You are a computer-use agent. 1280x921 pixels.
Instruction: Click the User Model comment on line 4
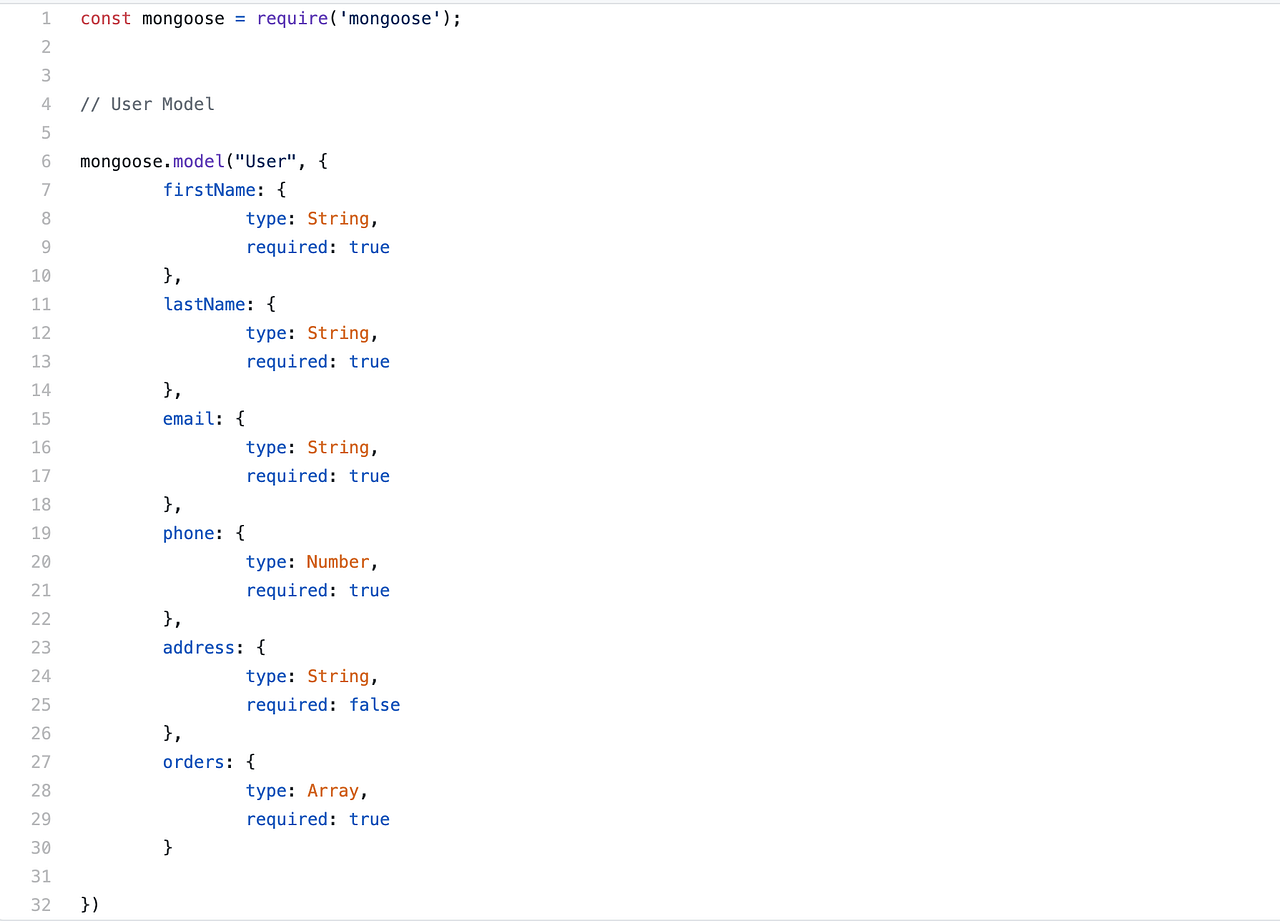click(147, 104)
